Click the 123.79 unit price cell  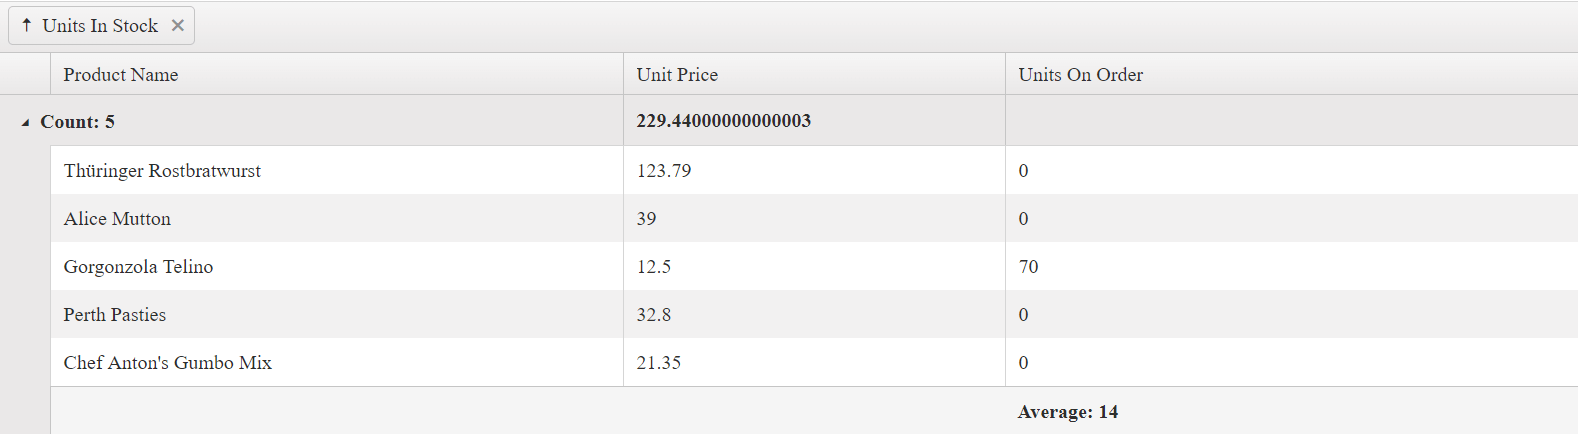pos(664,171)
